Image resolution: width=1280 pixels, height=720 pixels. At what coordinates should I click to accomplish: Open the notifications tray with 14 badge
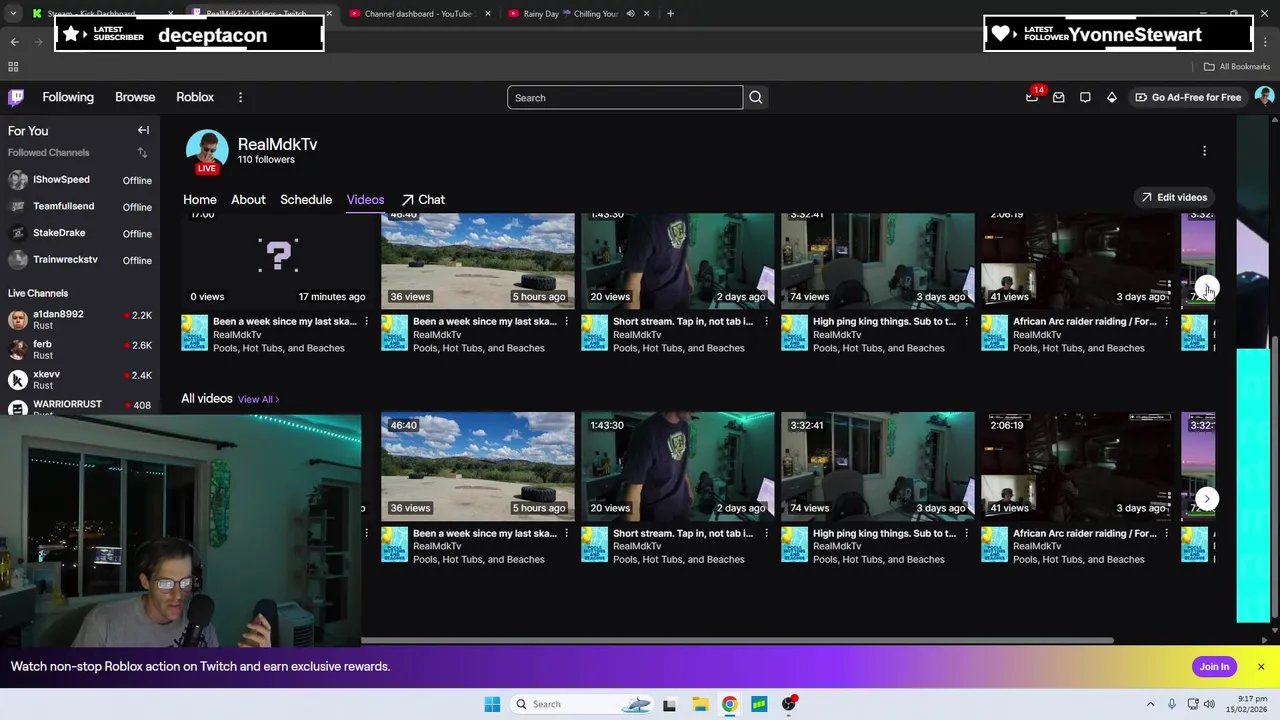[x=1033, y=96]
